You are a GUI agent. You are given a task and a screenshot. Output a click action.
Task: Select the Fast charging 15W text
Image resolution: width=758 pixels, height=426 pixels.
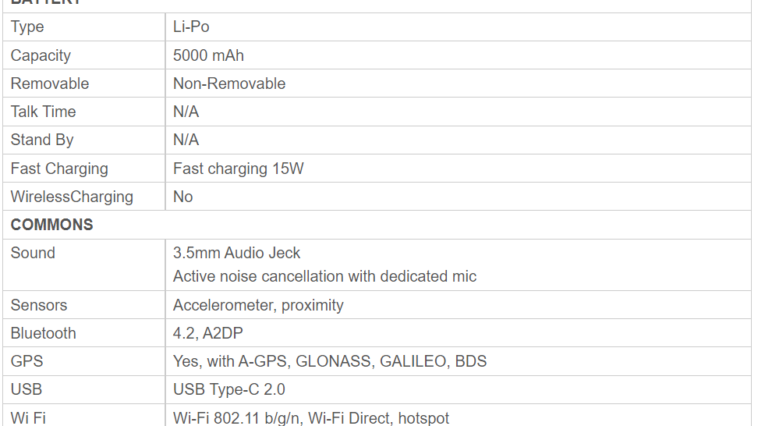238,168
